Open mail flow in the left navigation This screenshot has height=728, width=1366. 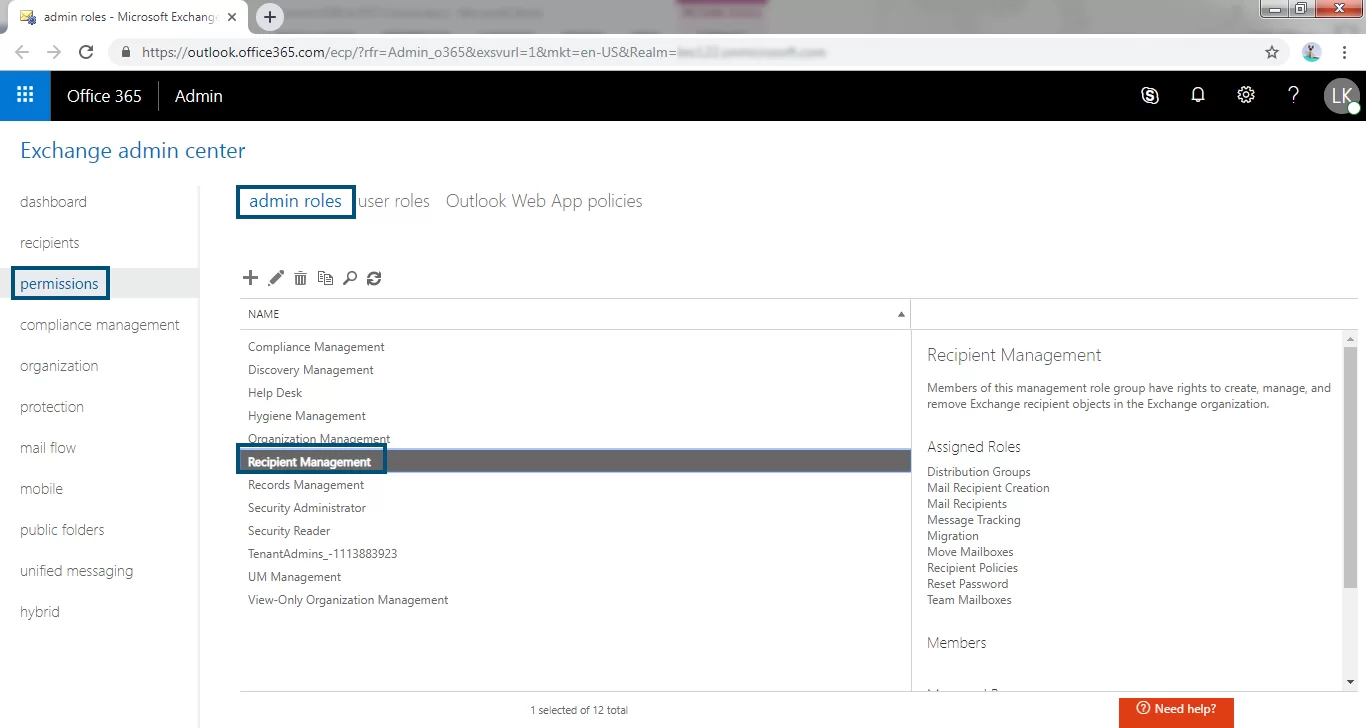pyautogui.click(x=48, y=448)
